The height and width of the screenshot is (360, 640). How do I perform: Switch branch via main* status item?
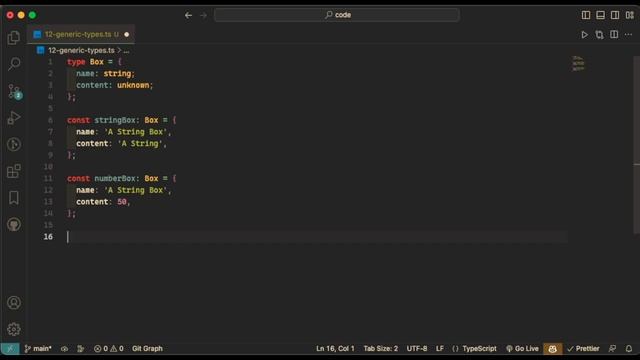38,349
